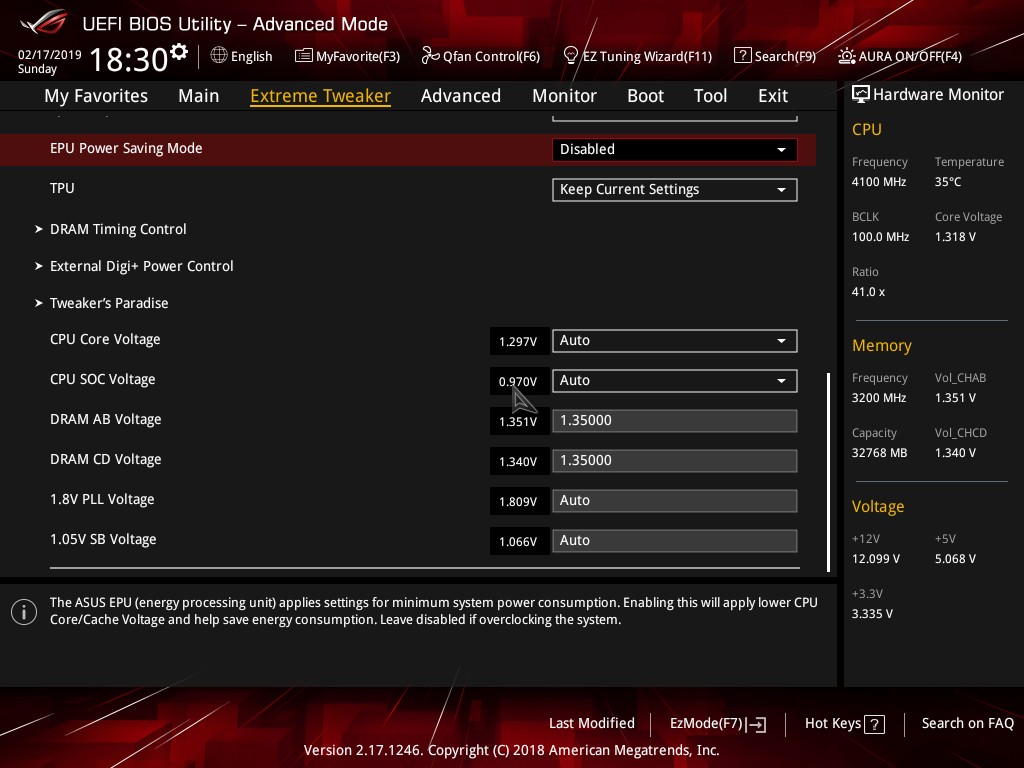Open the CPU Core Voltage Auto dropdown
1024x768 pixels.
point(674,341)
